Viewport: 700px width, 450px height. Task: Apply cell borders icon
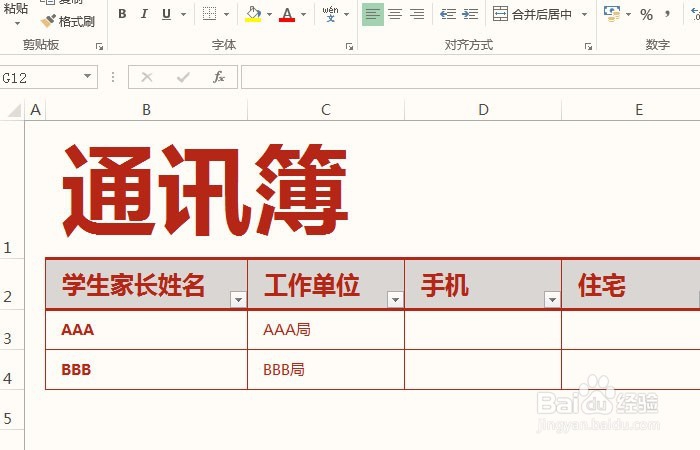point(209,14)
